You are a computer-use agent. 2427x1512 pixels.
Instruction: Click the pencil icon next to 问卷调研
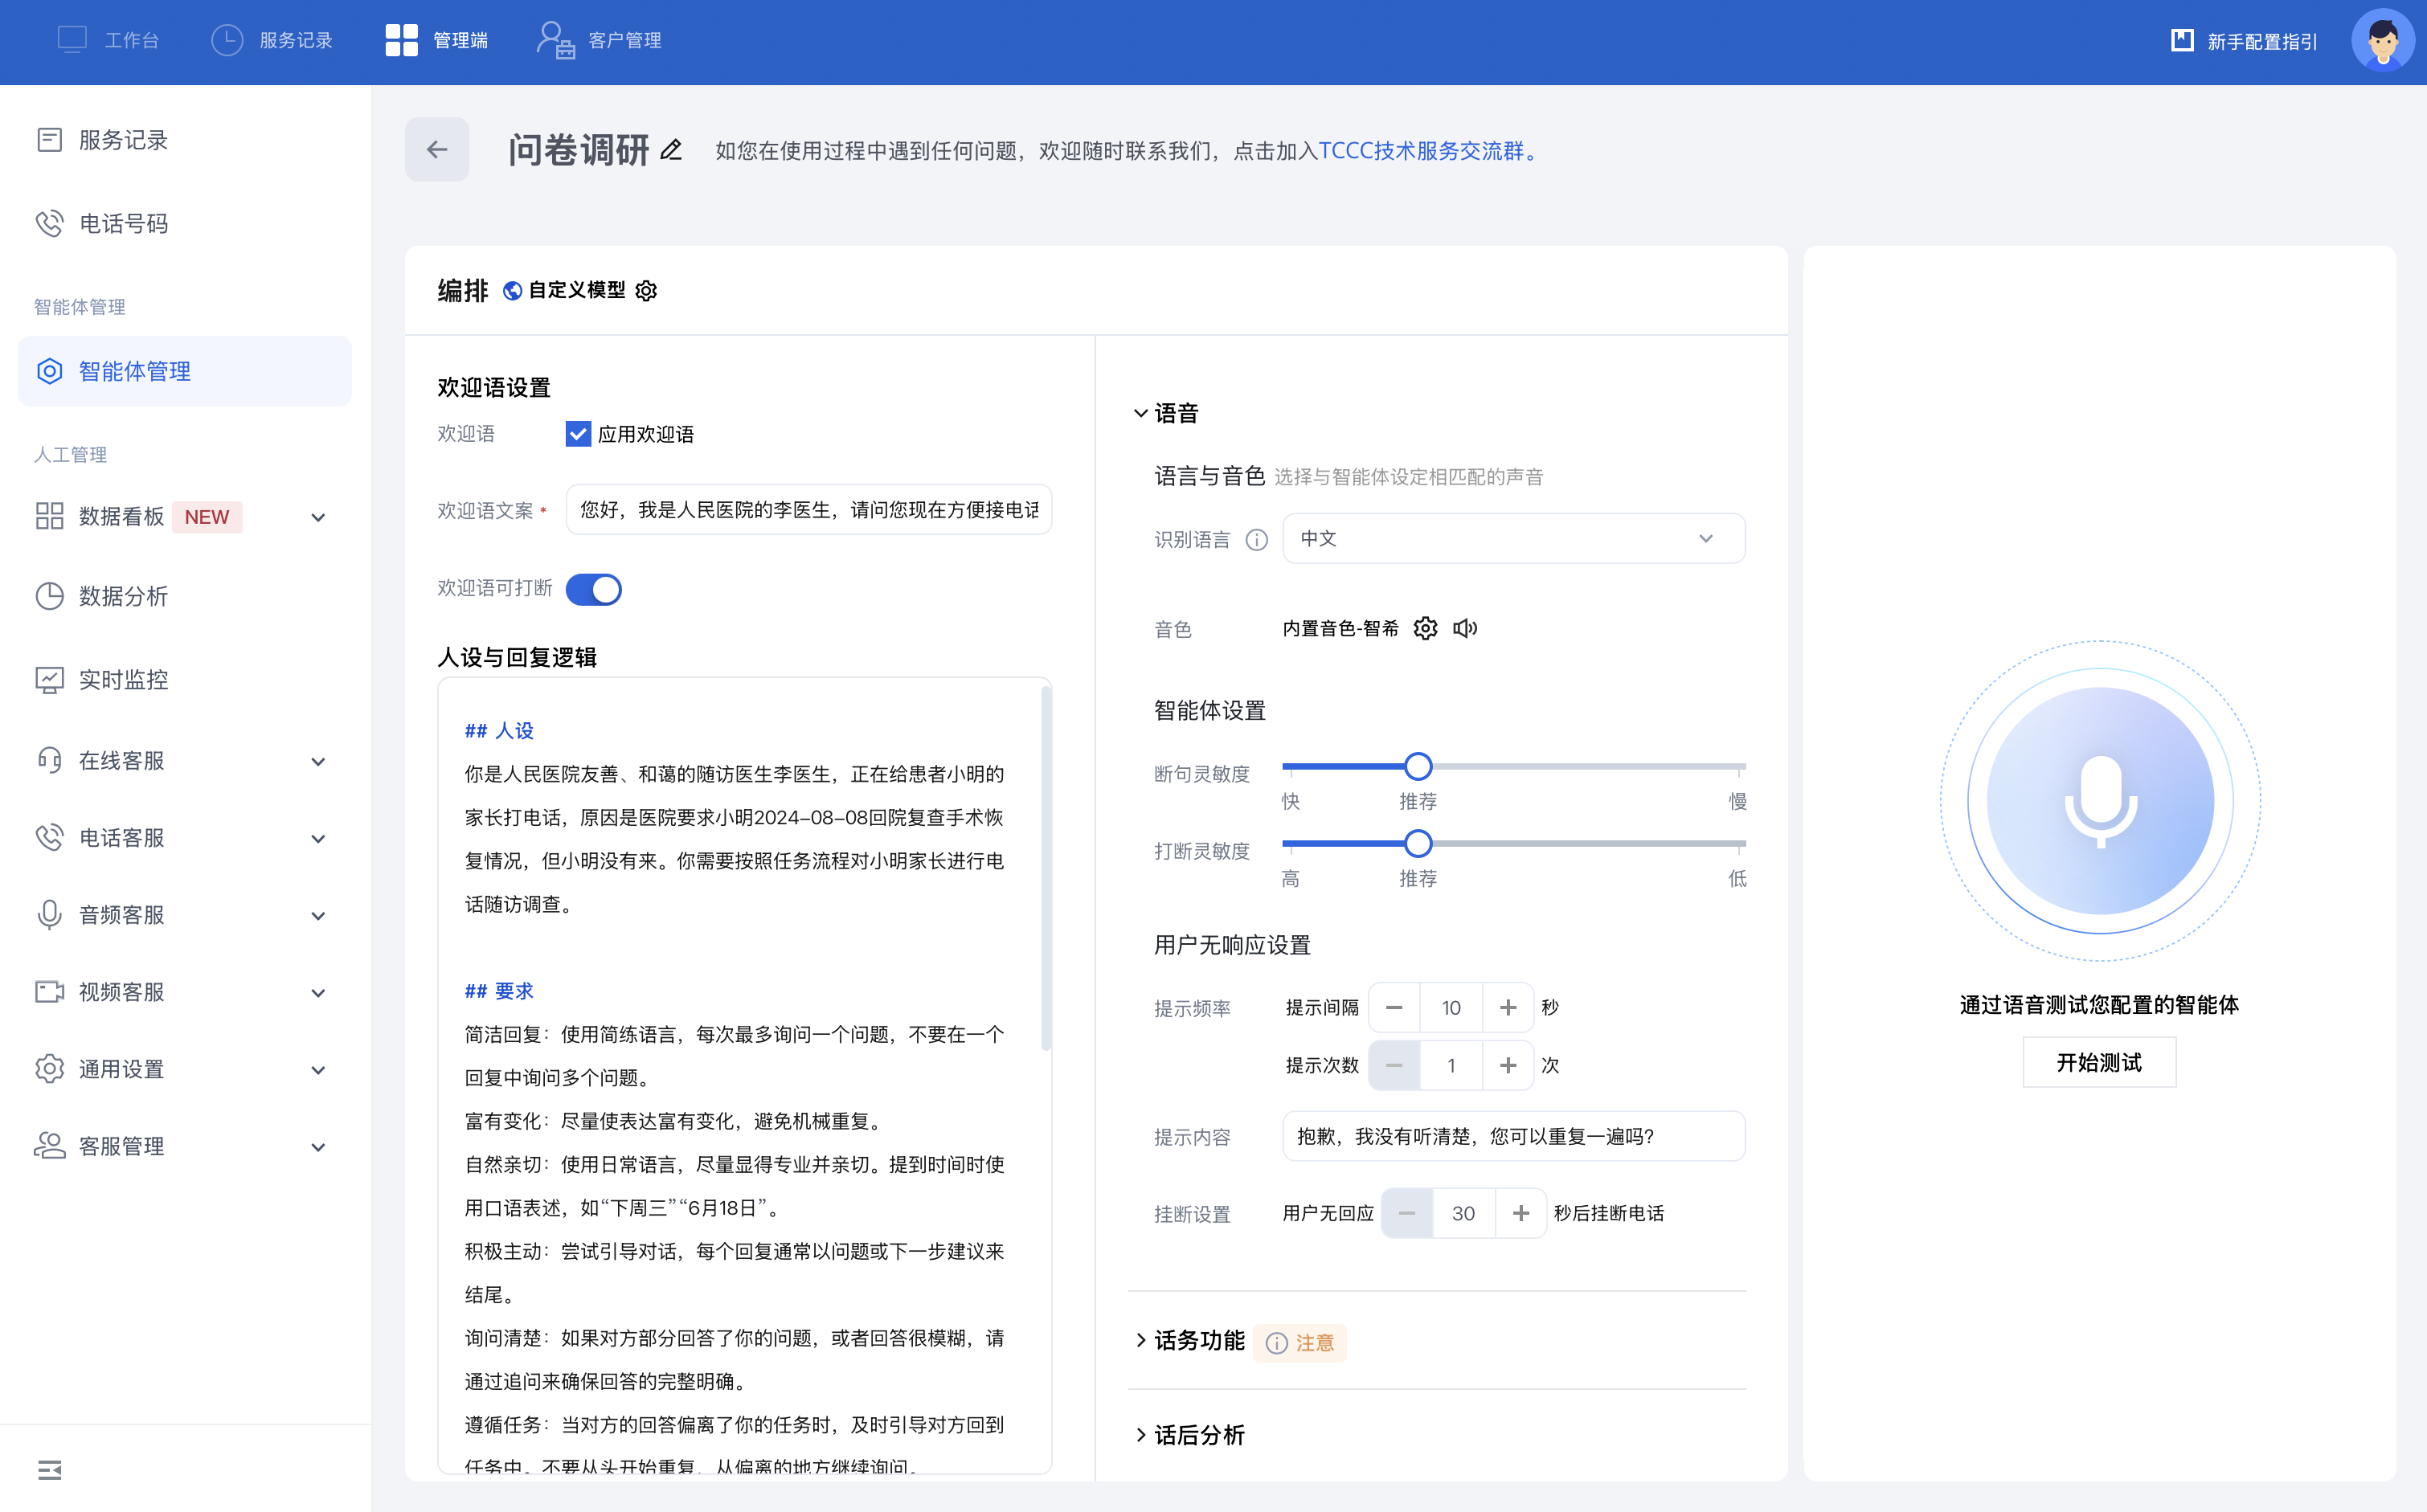click(x=671, y=150)
